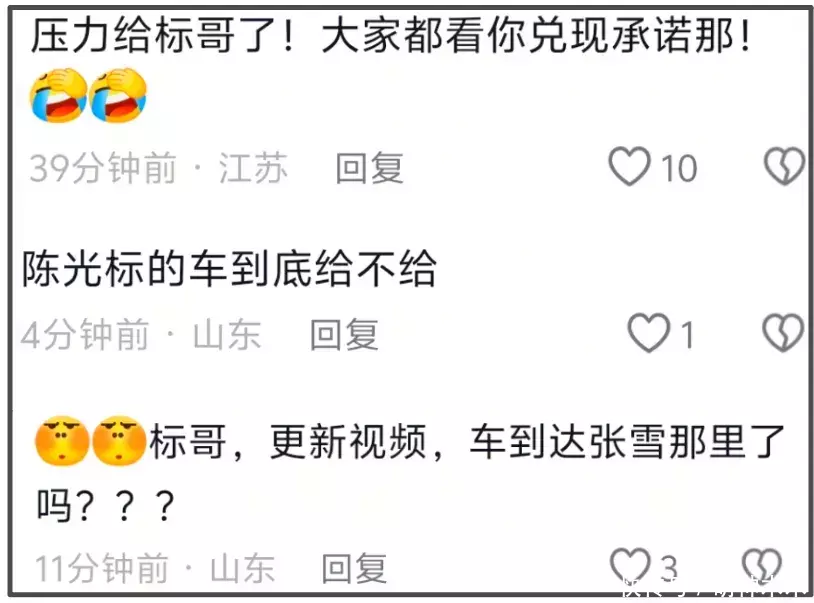
Task: Like the 标哥，更新视频 comment
Action: [x=630, y=566]
